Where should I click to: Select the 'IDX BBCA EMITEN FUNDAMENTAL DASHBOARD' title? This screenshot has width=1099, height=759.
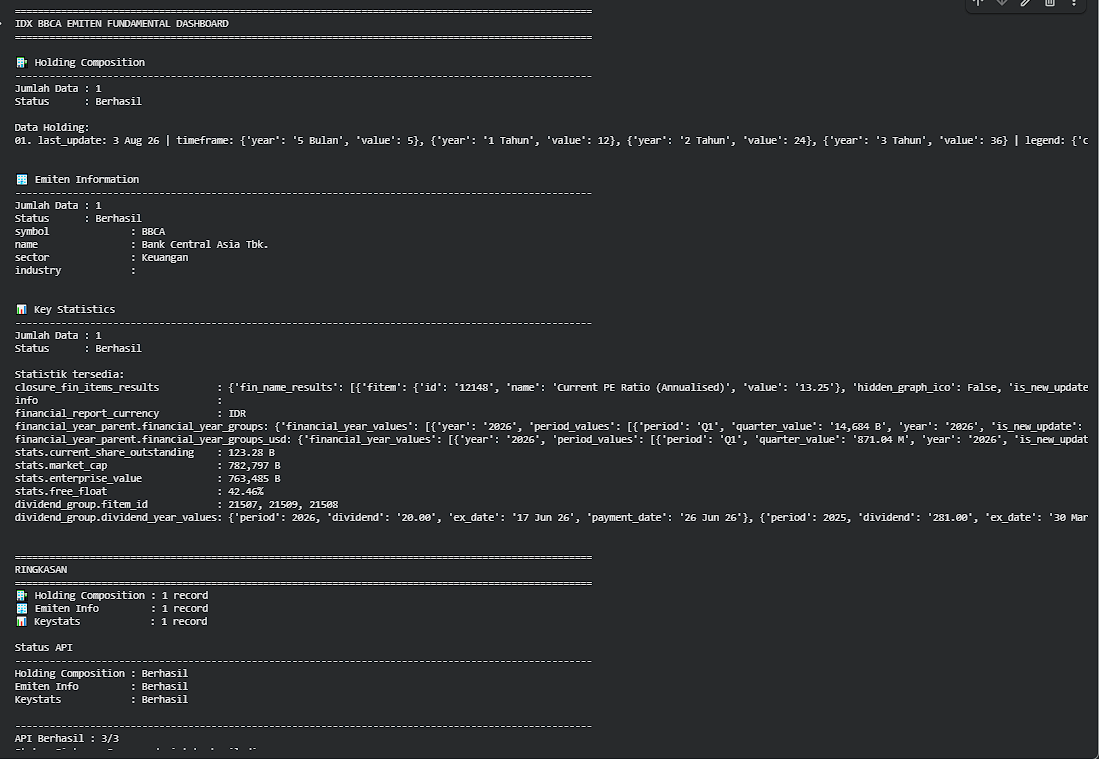click(x=121, y=24)
